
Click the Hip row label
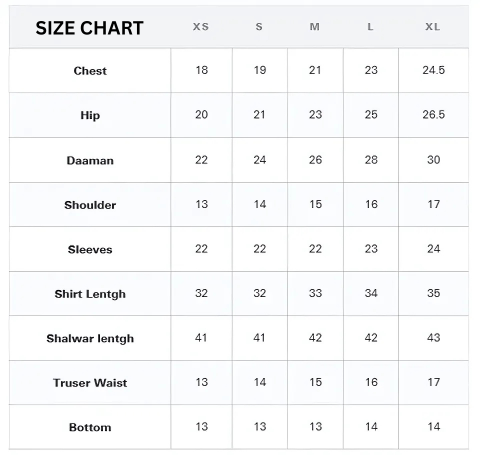[90, 115]
